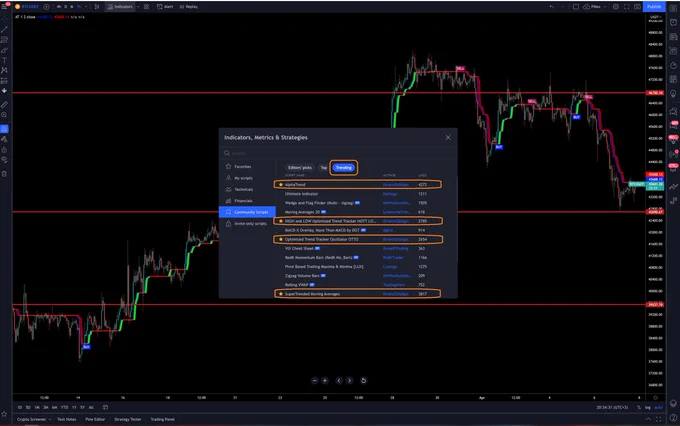Toggle lock all drawing tools
680x426 pixels.
coord(4,150)
